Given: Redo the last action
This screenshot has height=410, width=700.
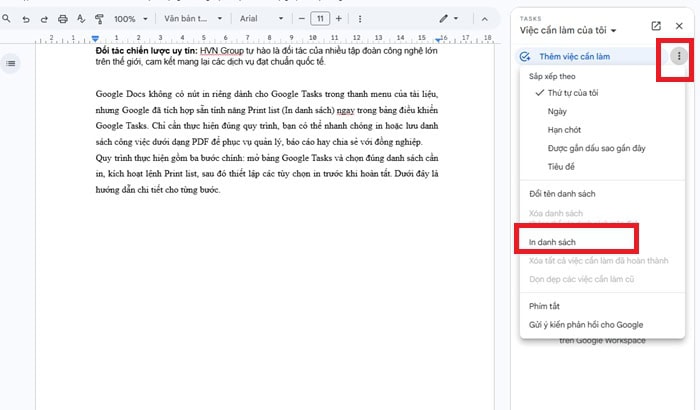Looking at the screenshot, I should point(44,19).
